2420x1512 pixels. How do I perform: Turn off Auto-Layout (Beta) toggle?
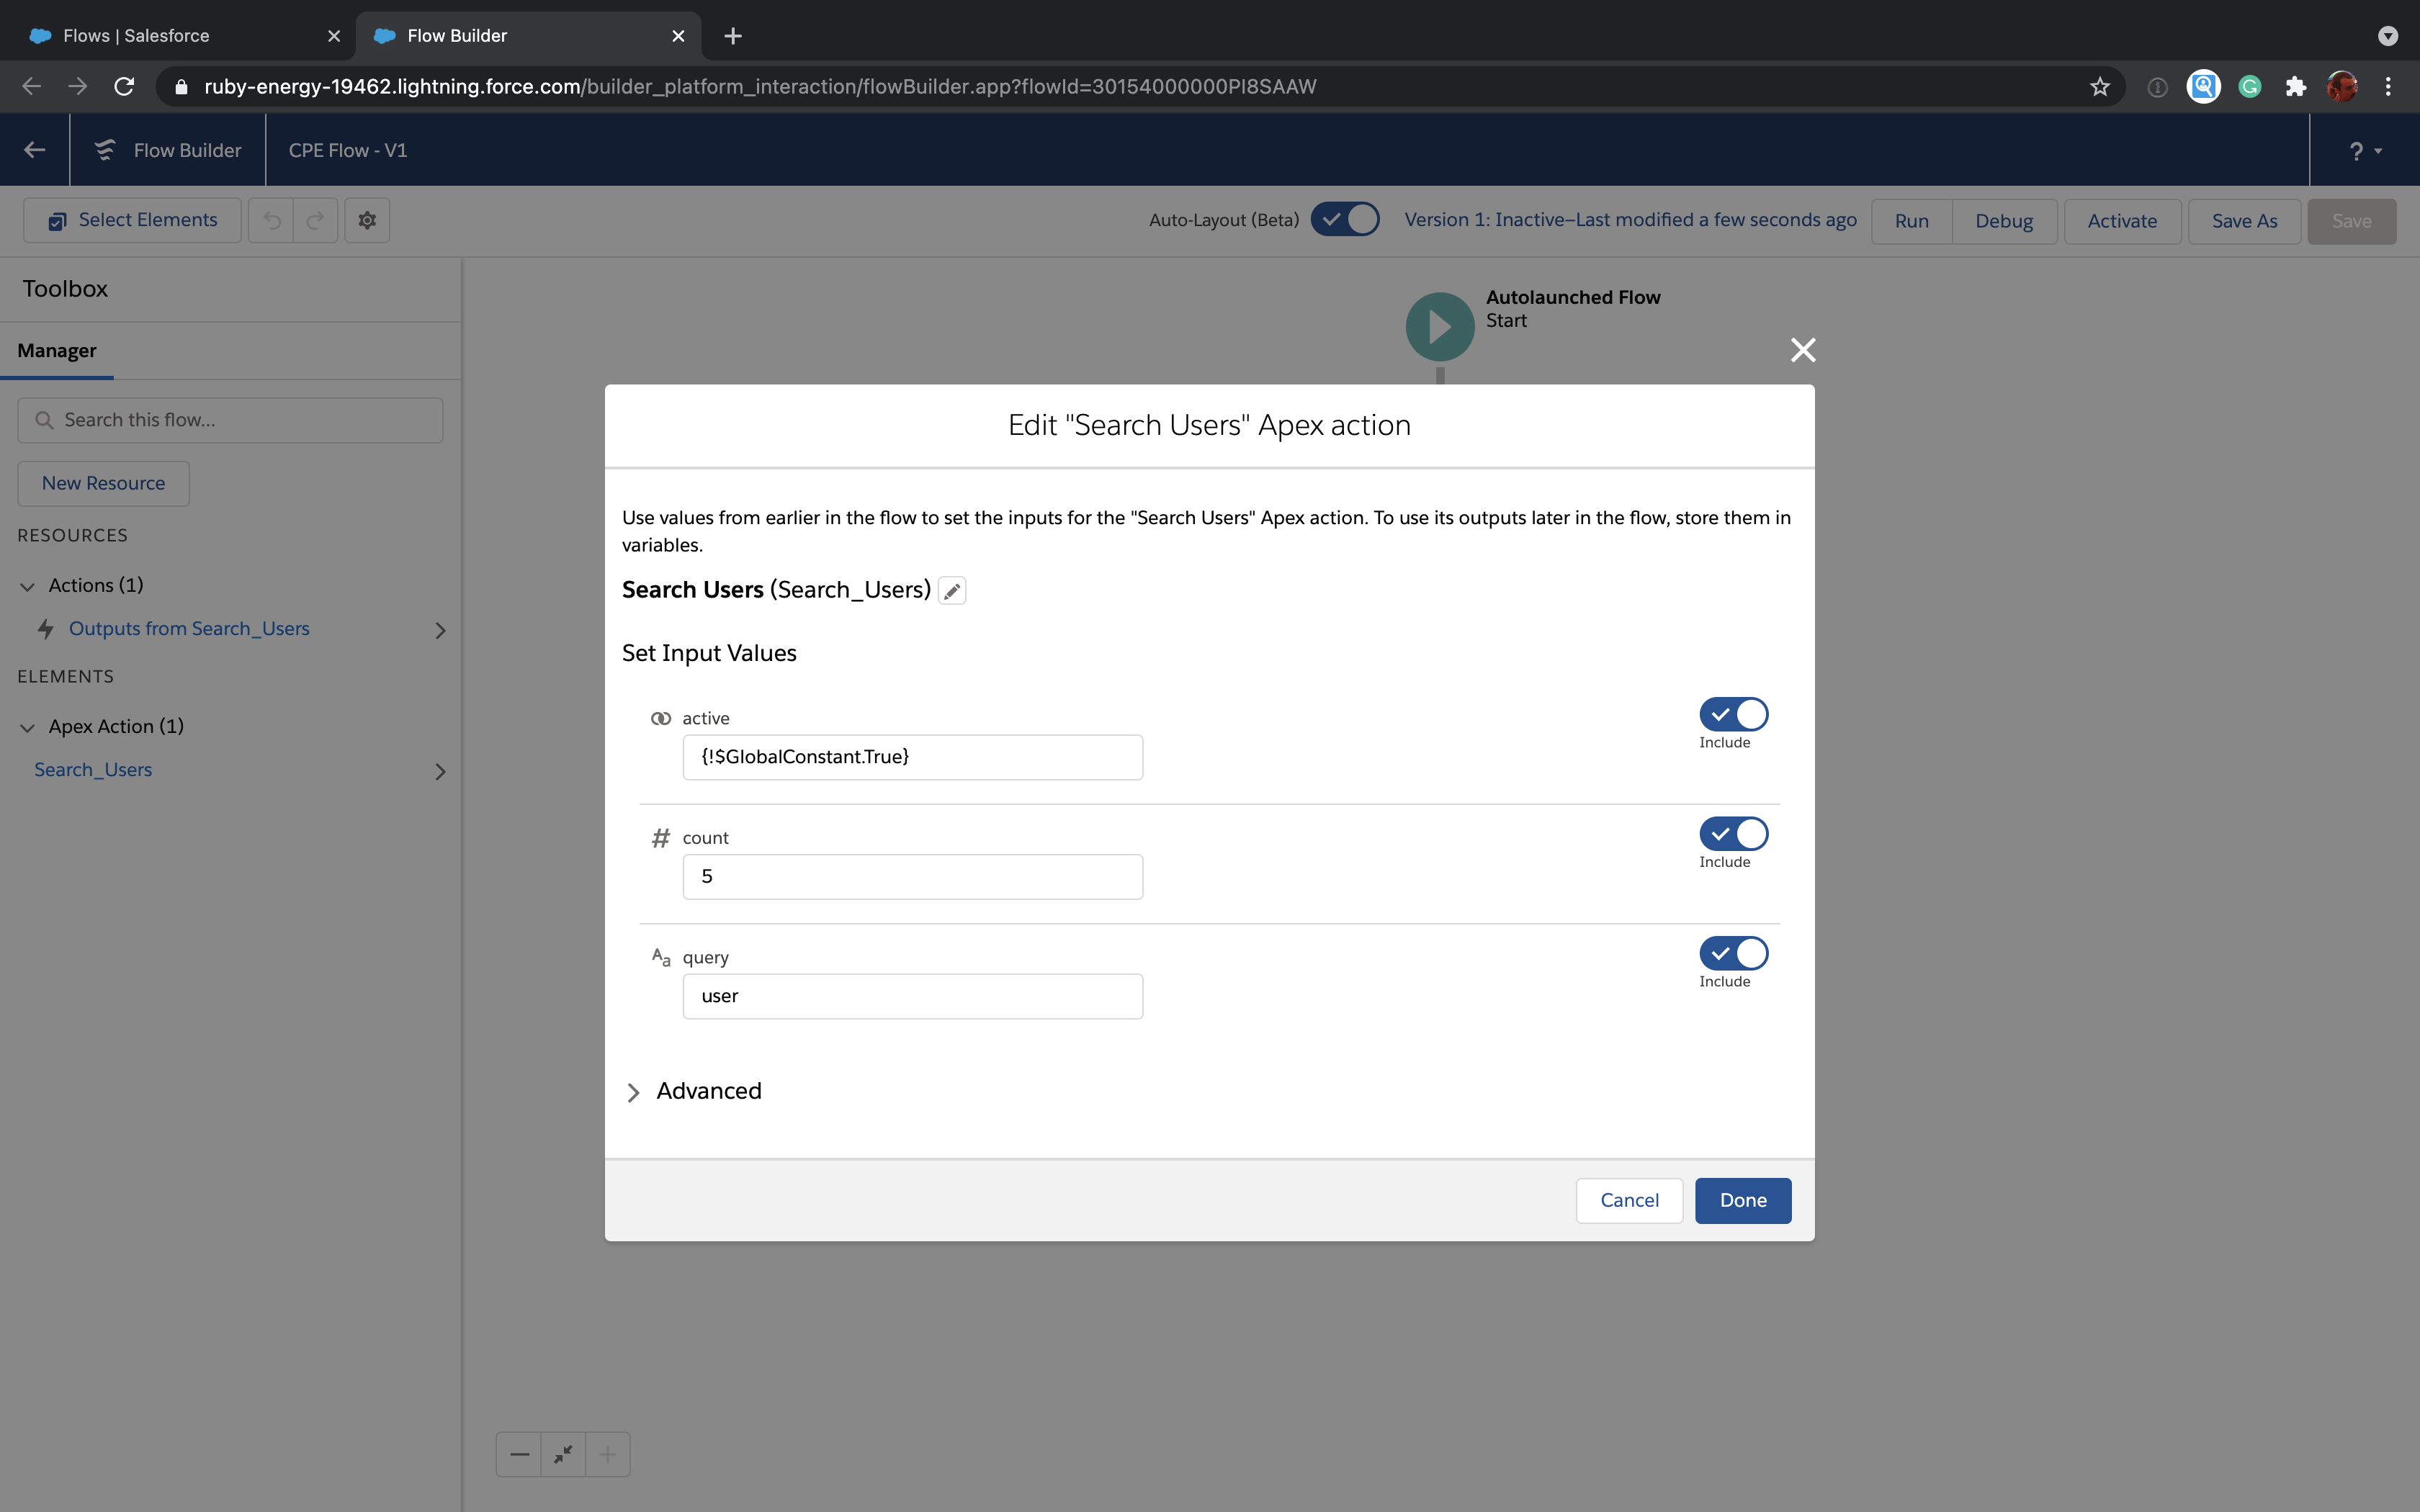point(1345,220)
